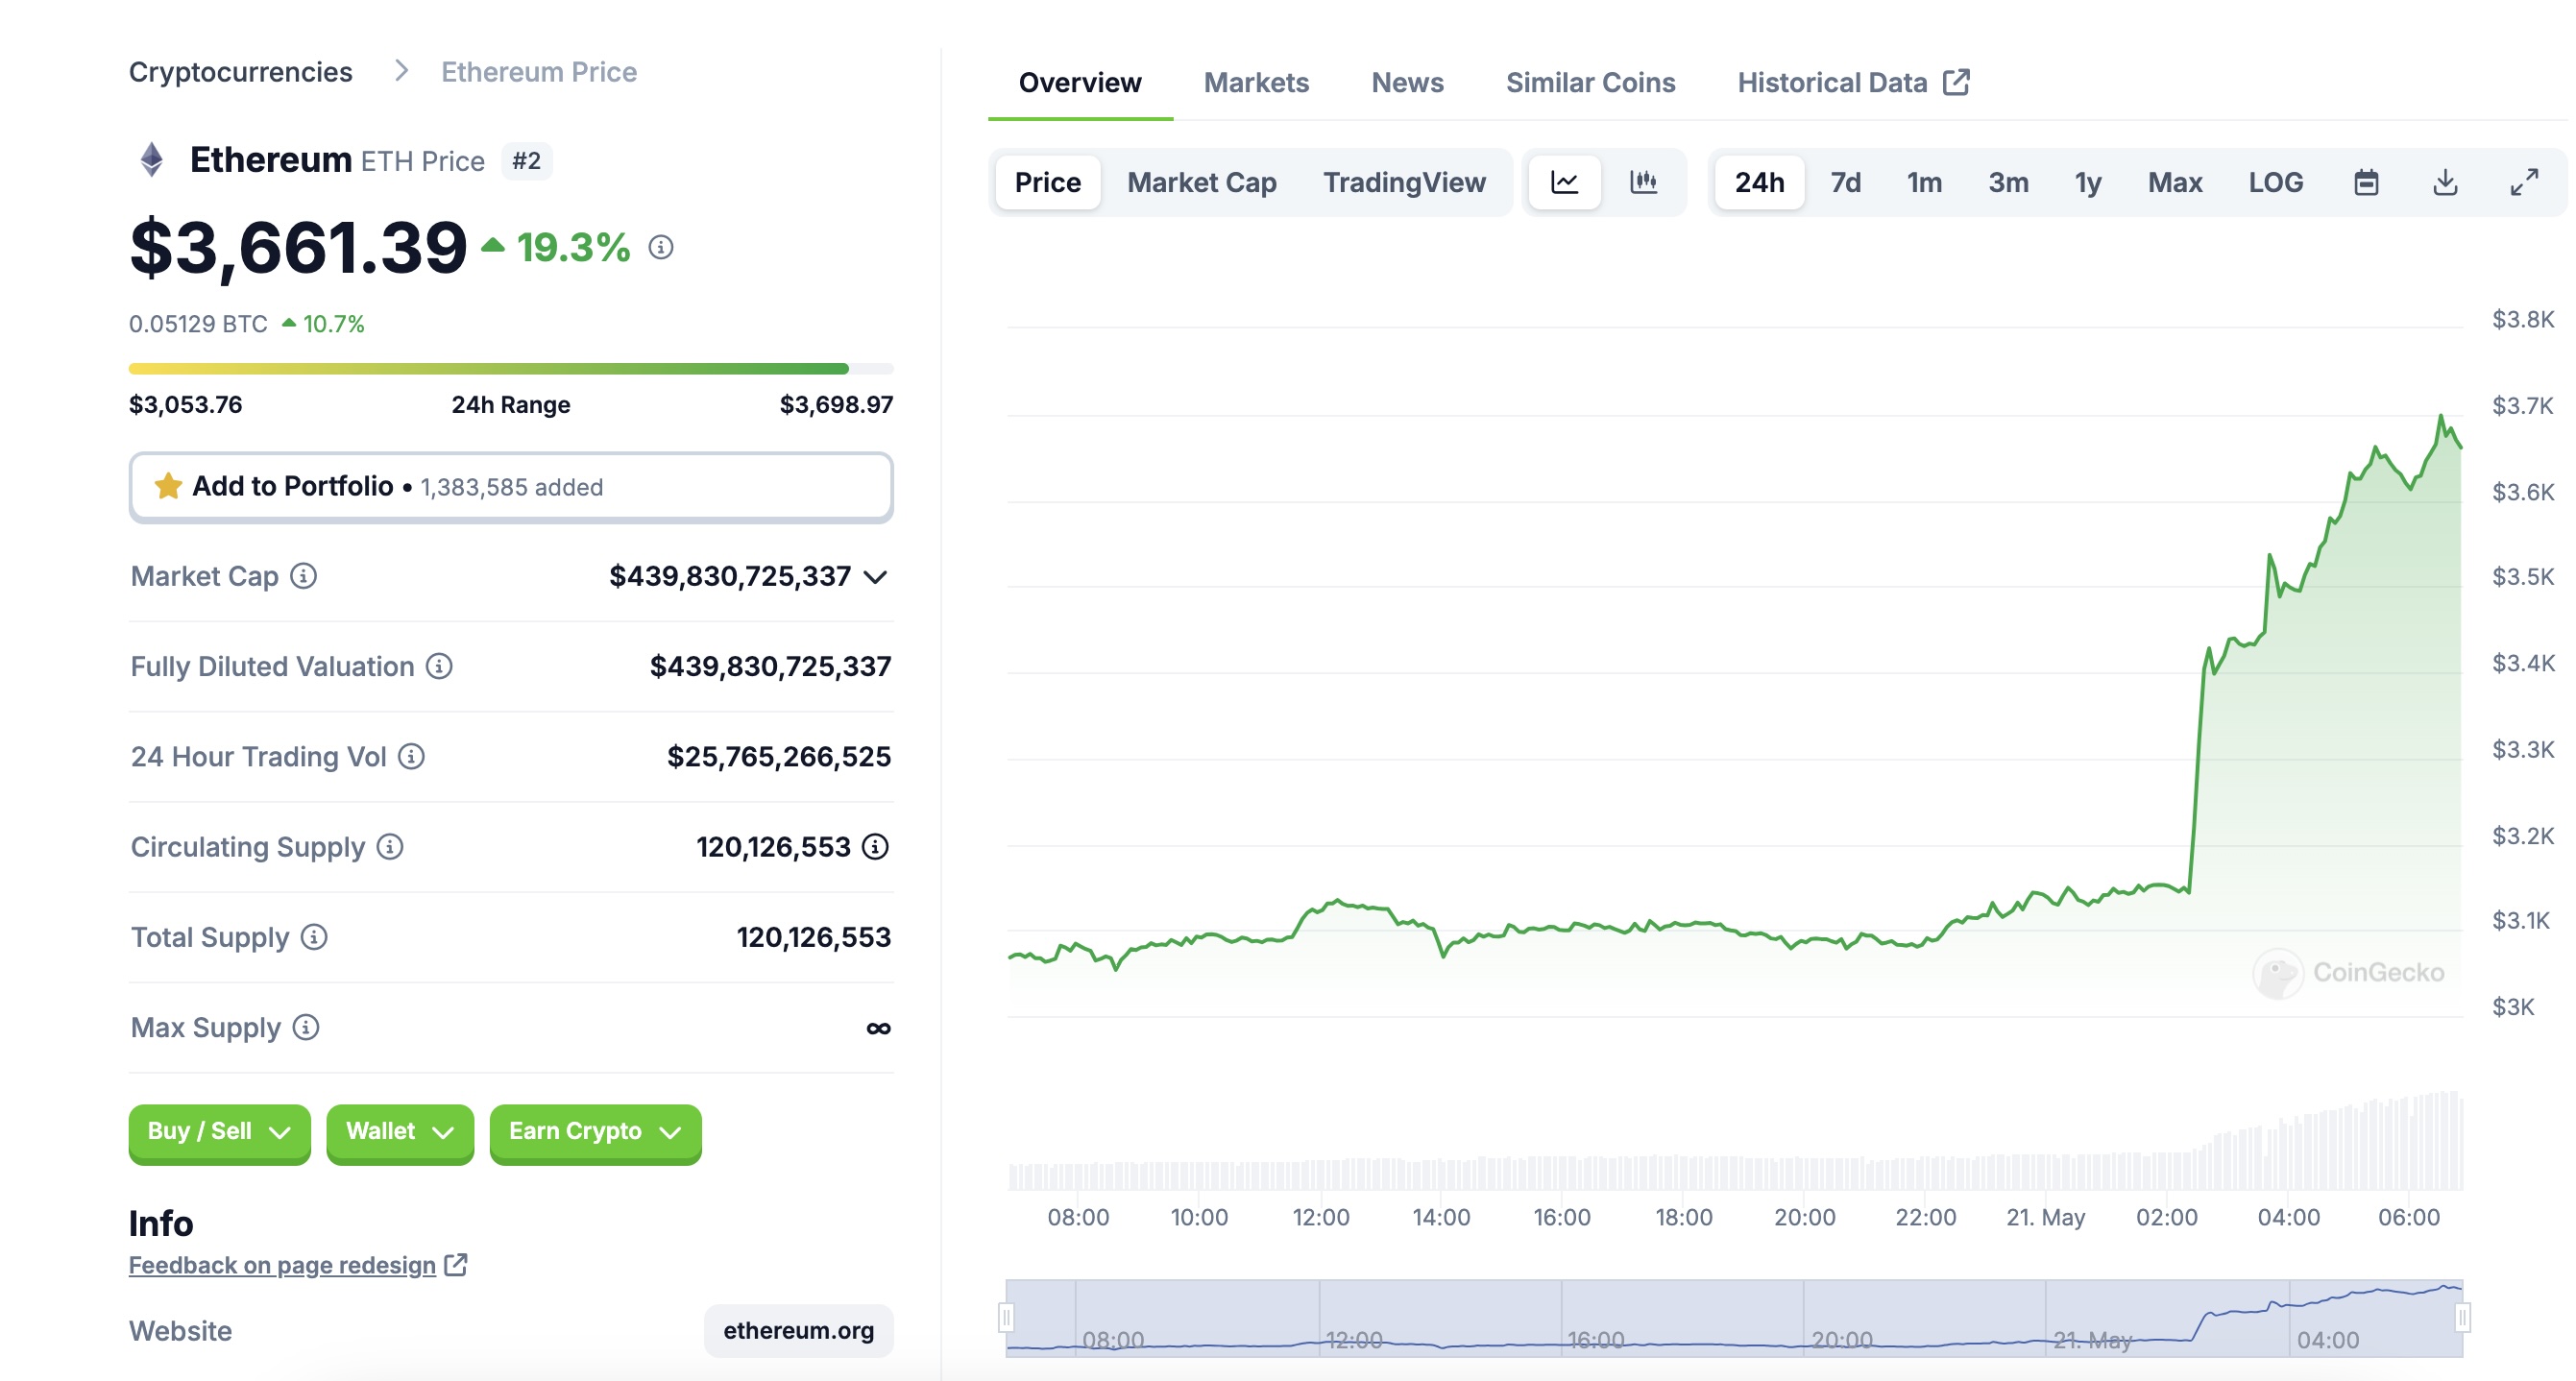Click the Ethereum Price breadcrumb
Viewport: 2576px width, 1381px height.
click(x=539, y=72)
